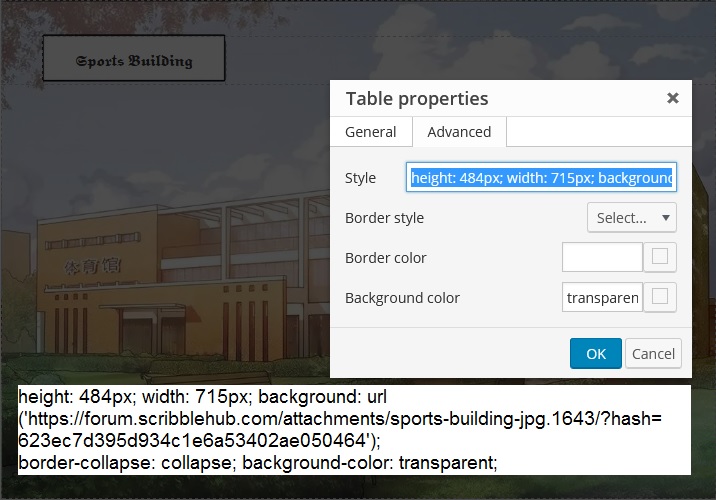Select the Advanced tab

459,132
